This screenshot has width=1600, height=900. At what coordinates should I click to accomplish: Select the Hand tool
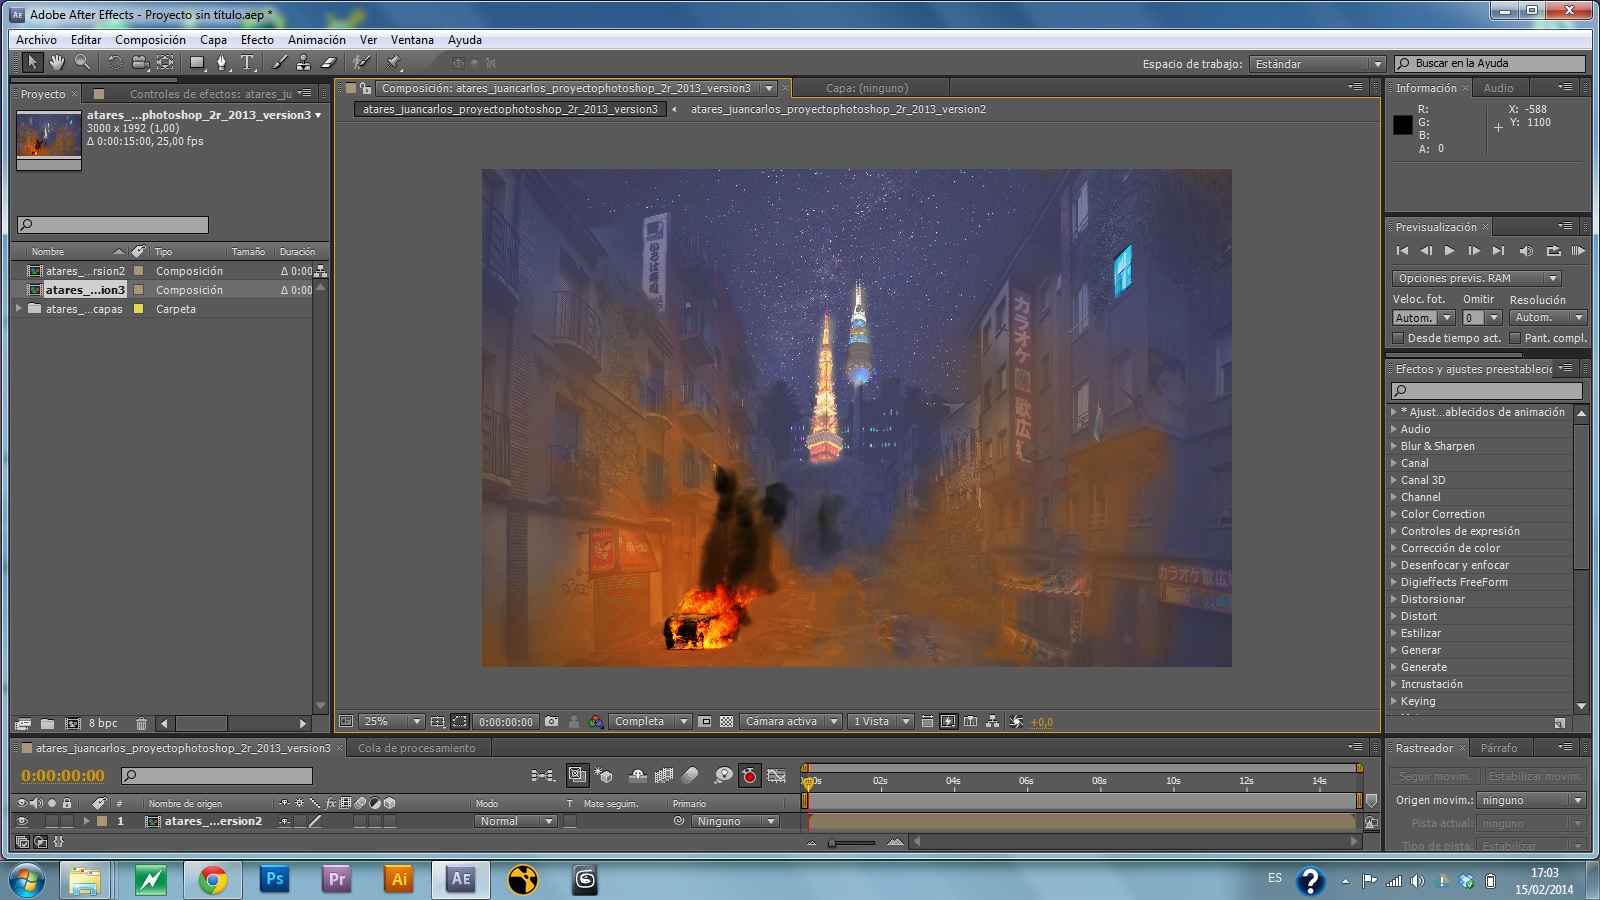(57, 63)
